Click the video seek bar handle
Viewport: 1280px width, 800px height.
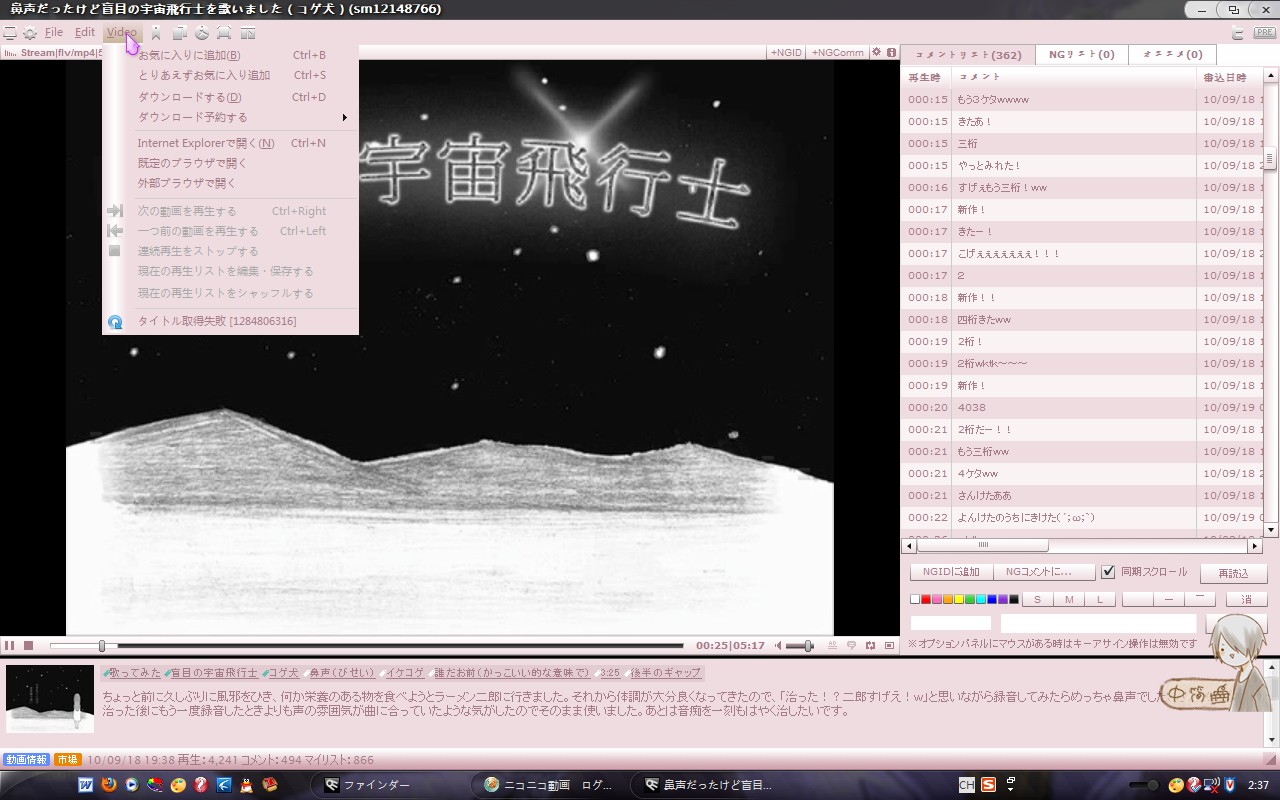(102, 646)
